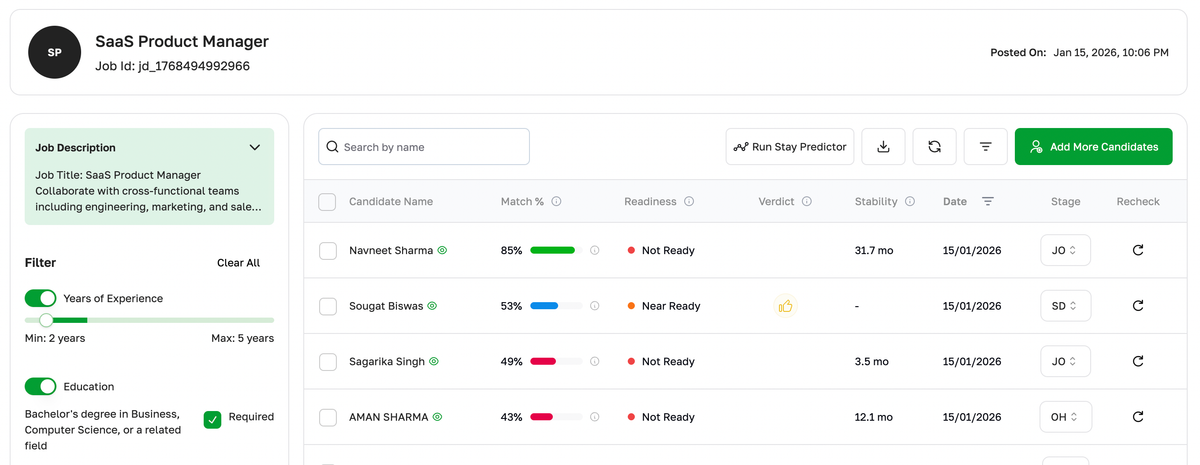Toggle Years of Experience filter switch
Viewport: 1200px width, 465px height.
pos(41,298)
